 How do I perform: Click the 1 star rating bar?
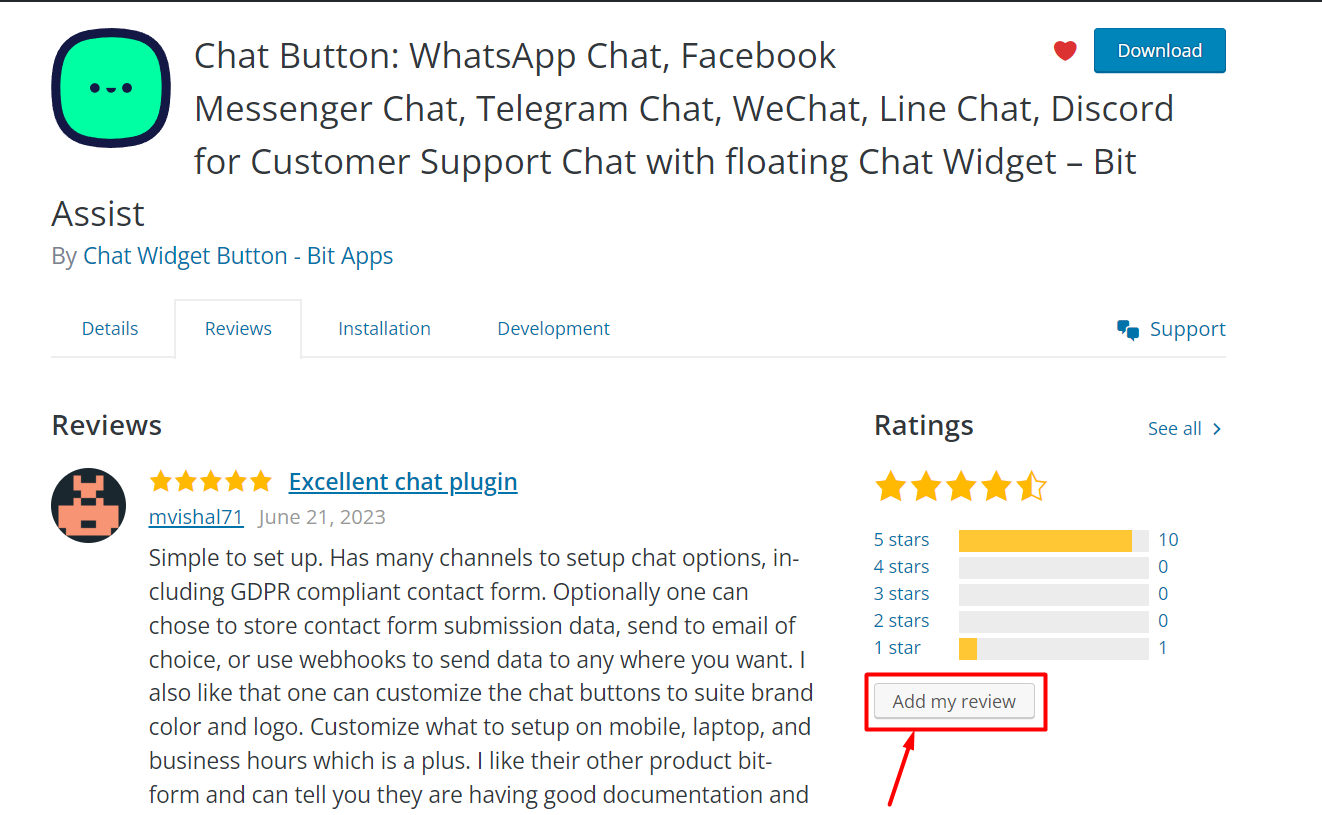(1053, 648)
